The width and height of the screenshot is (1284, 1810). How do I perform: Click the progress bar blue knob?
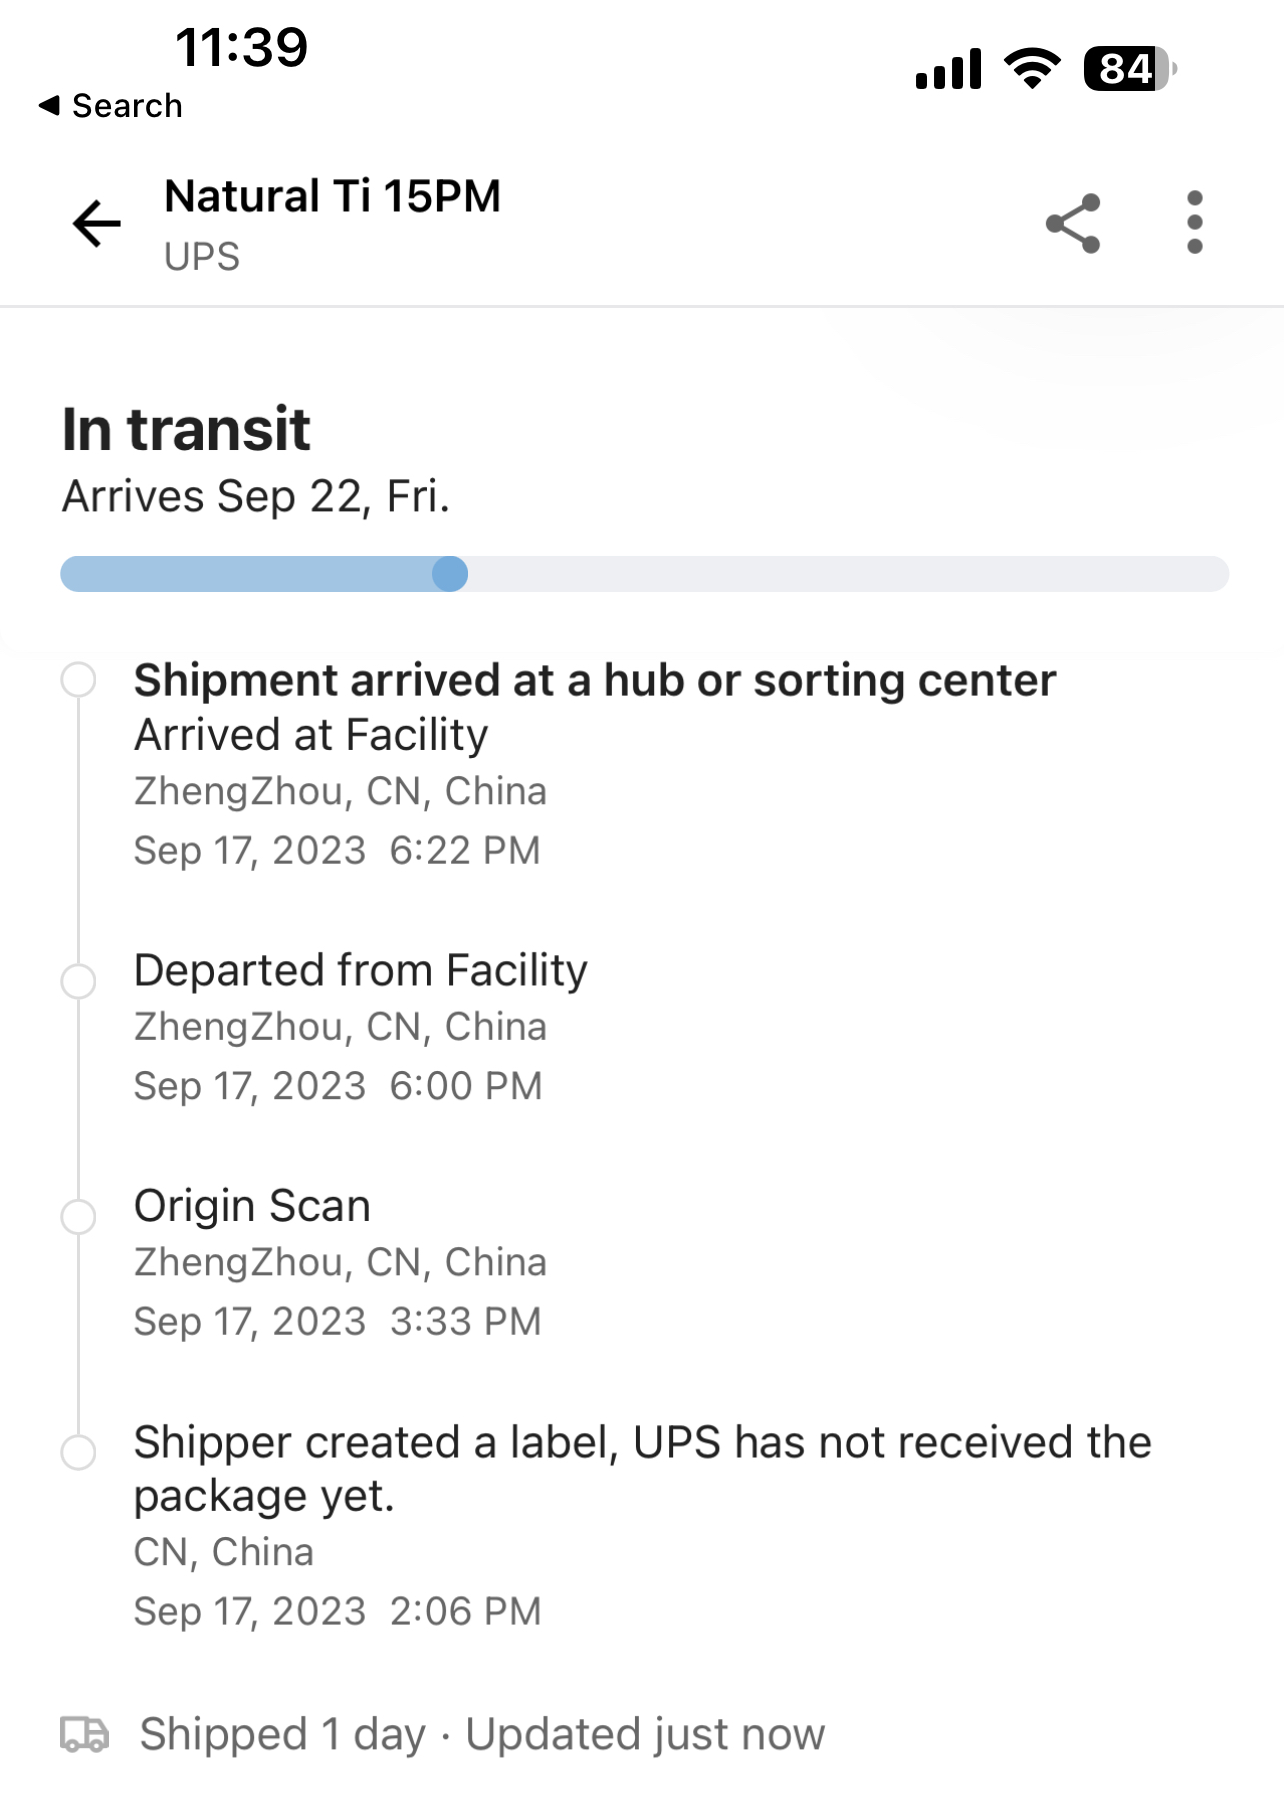[x=450, y=574]
